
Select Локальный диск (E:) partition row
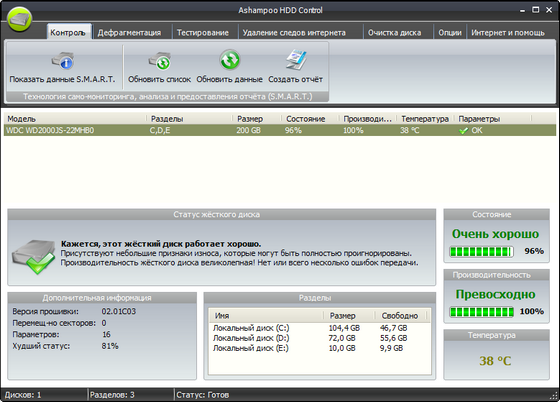(319, 348)
